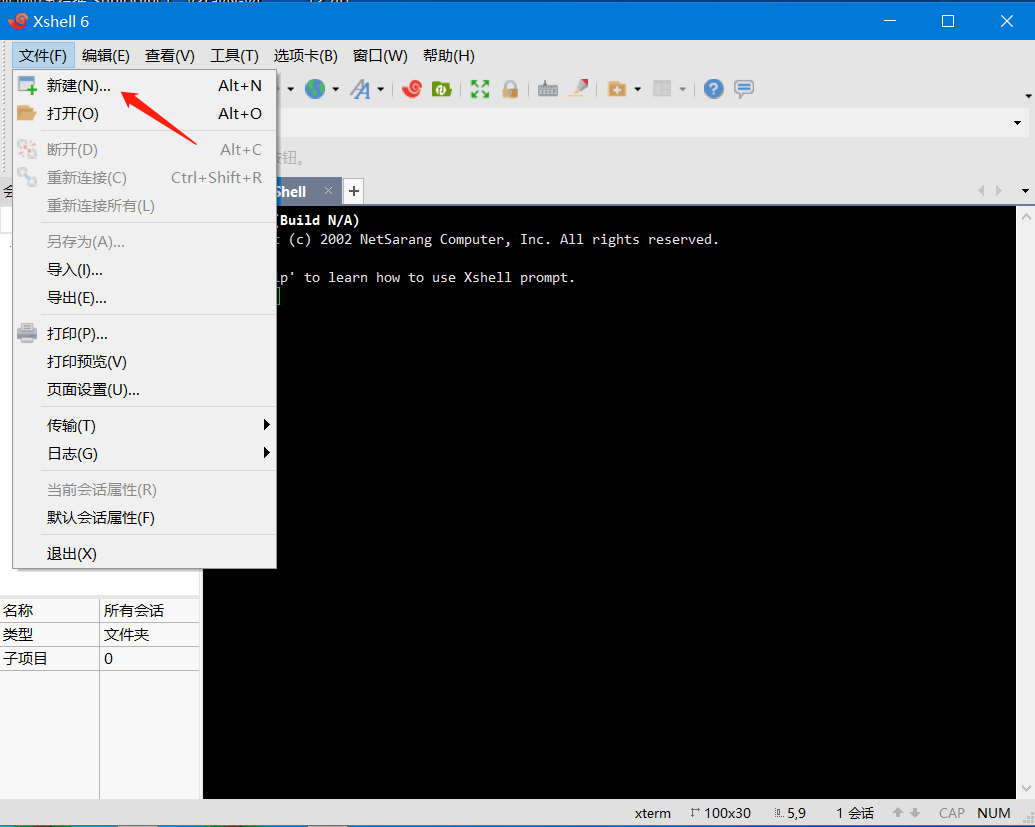The width and height of the screenshot is (1035, 827).
Task: Click the 文件夹 type value cell
Action: pyautogui.click(x=150, y=634)
